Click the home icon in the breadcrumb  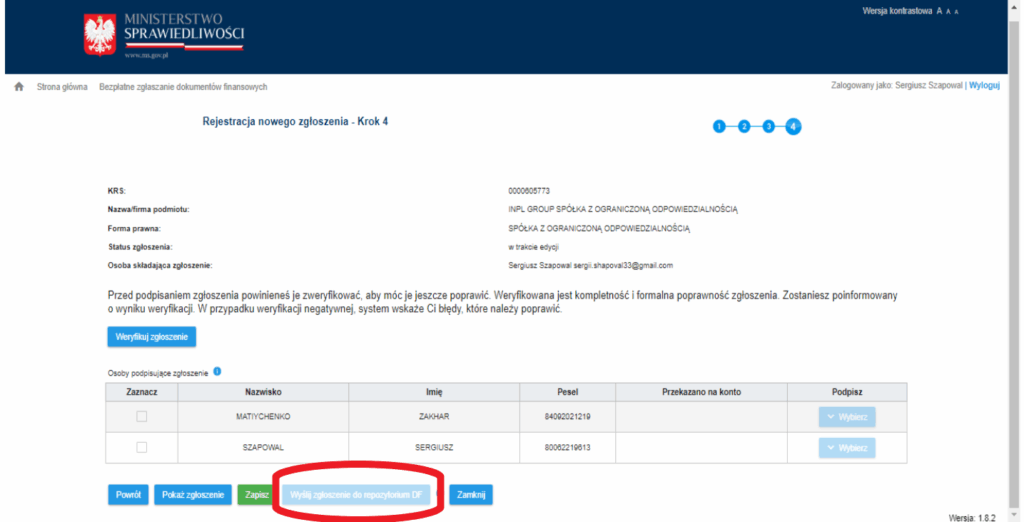[x=18, y=87]
